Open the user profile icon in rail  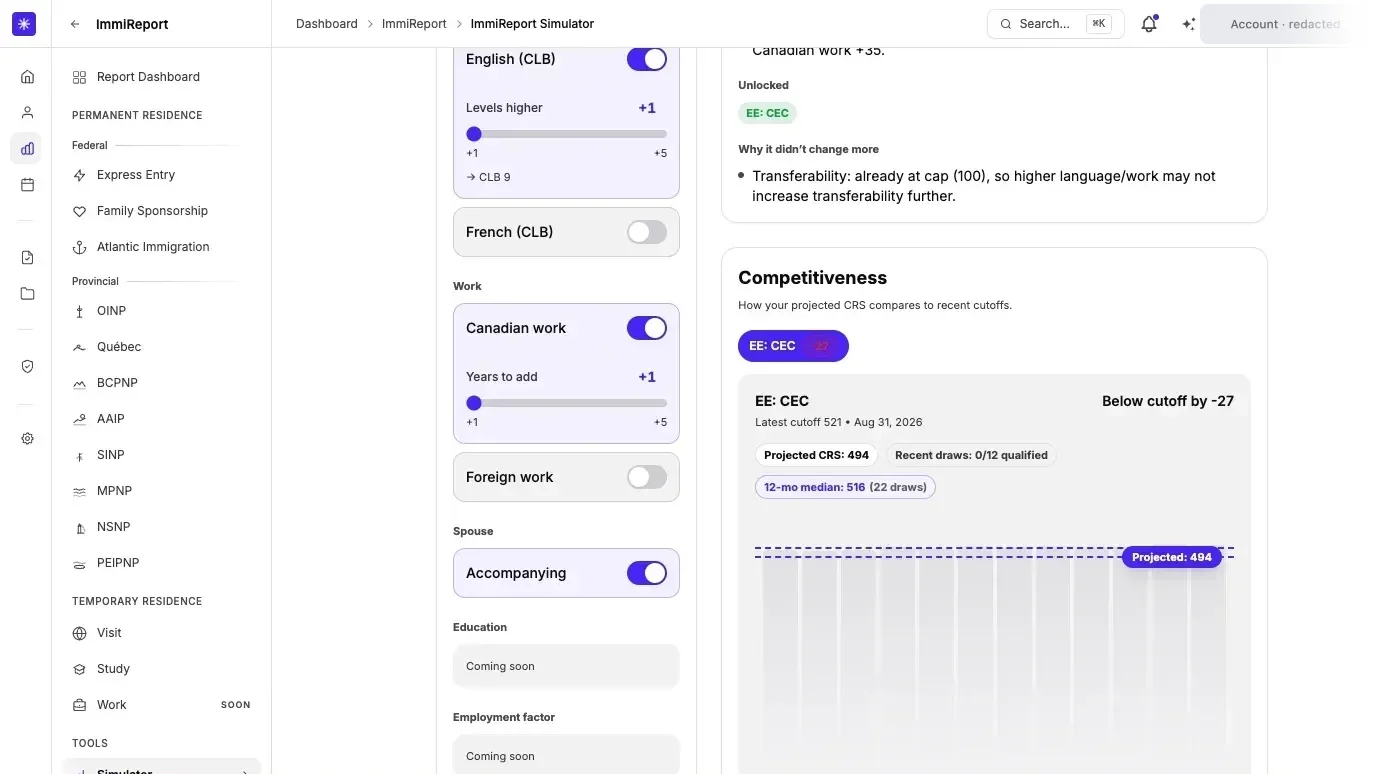(x=27, y=113)
